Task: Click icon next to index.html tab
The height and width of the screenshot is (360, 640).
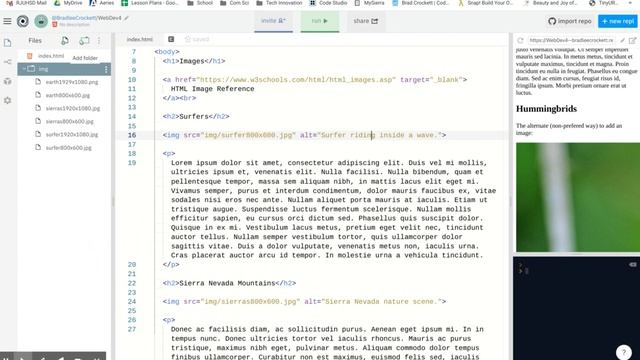Action: click(x=171, y=39)
